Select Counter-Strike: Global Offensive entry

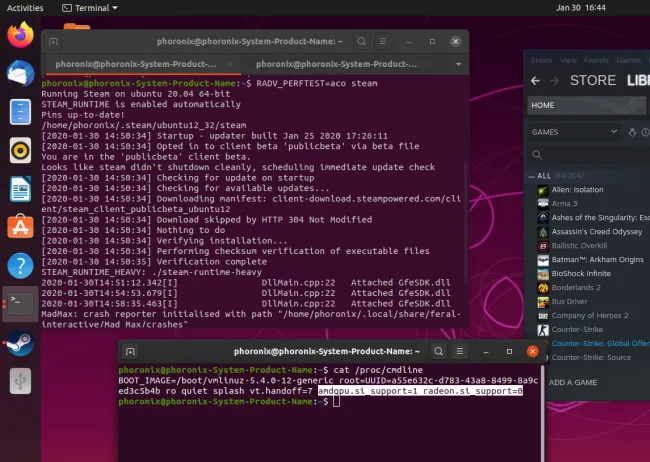click(600, 343)
